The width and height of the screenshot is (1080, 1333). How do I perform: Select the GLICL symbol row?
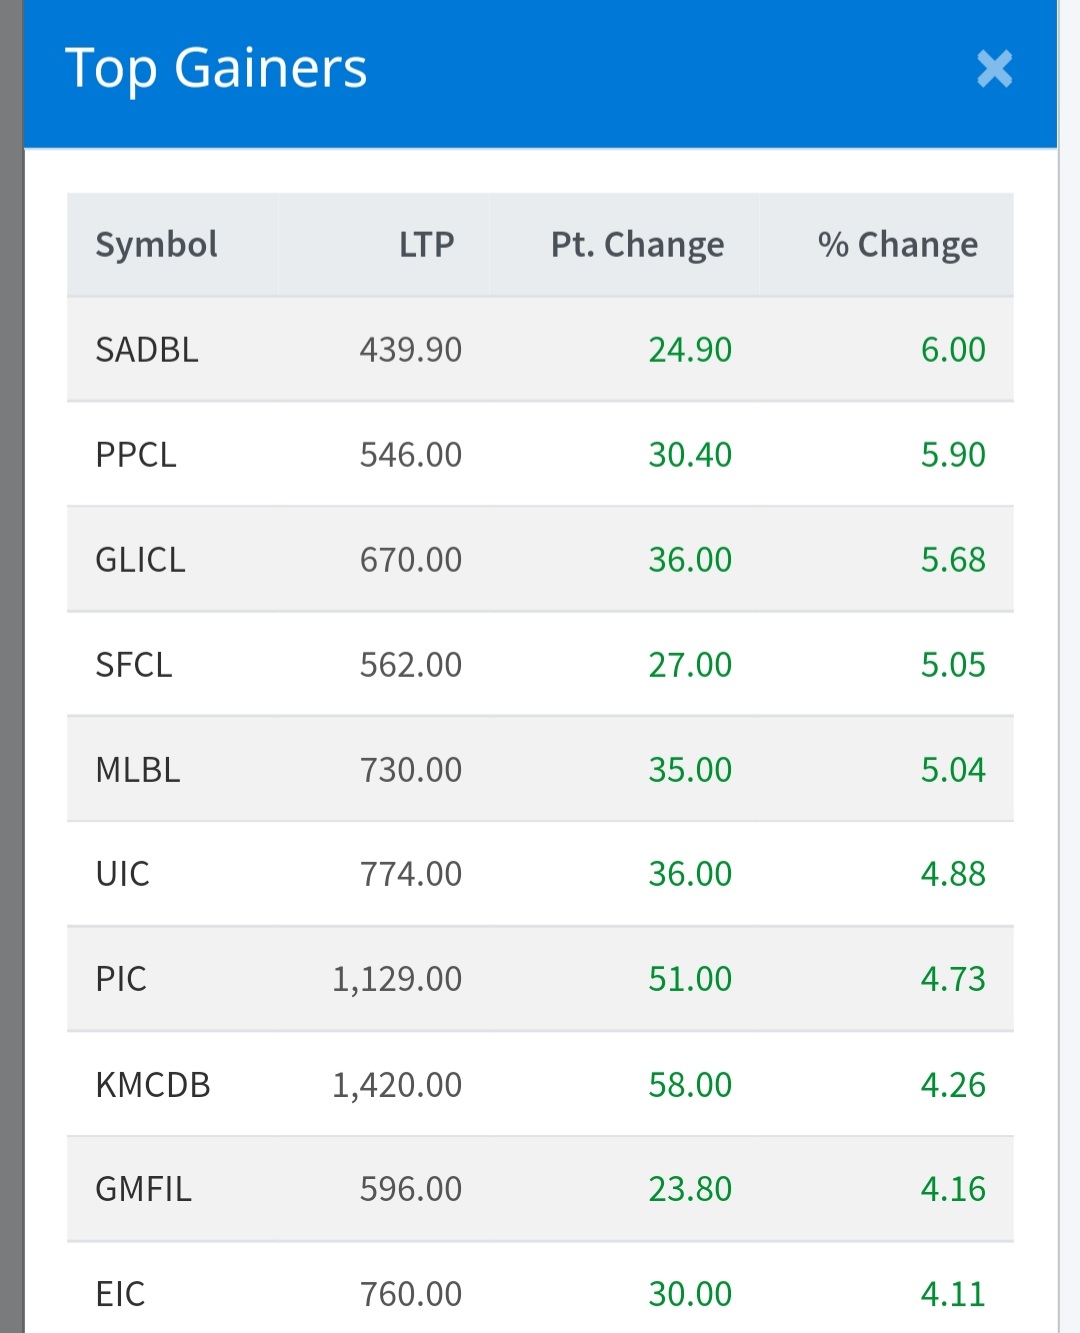(x=140, y=560)
